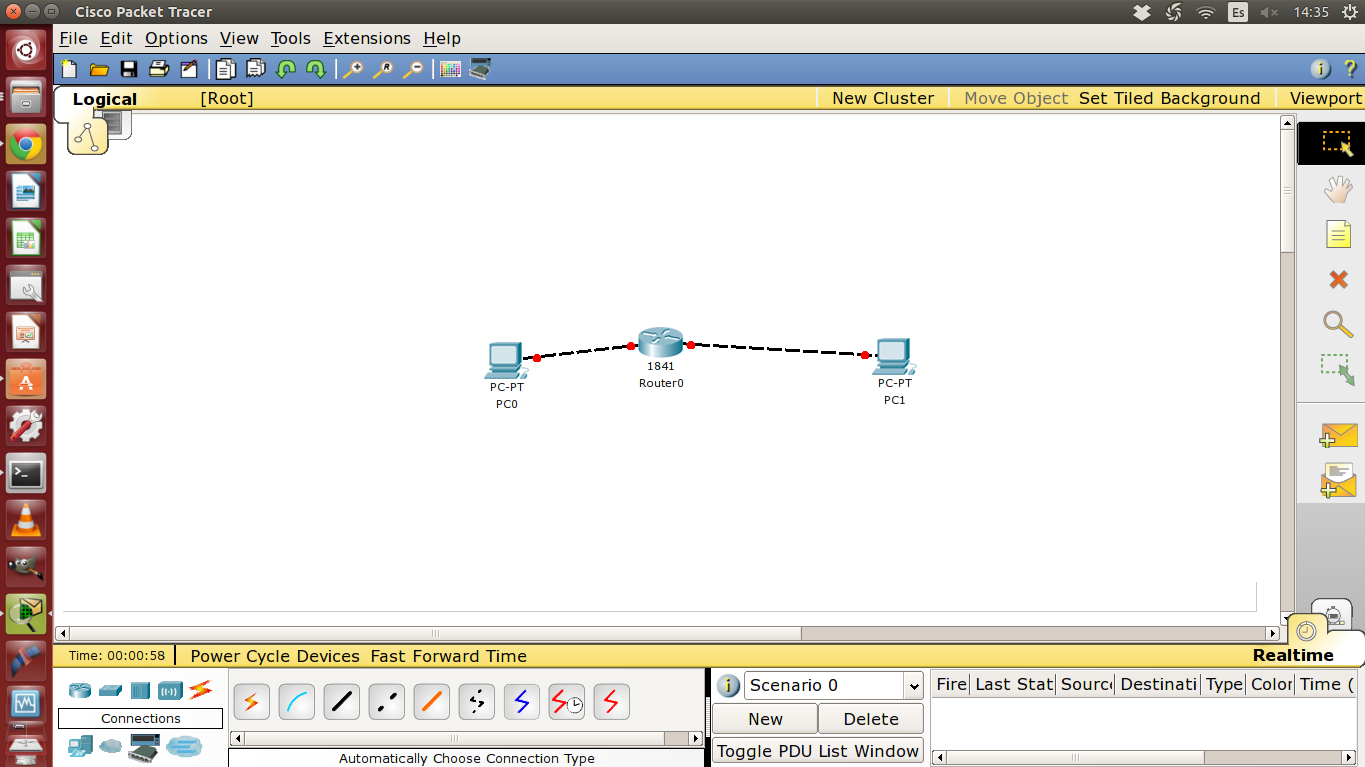Click the New scenario button
The height and width of the screenshot is (767, 1365).
click(x=763, y=718)
